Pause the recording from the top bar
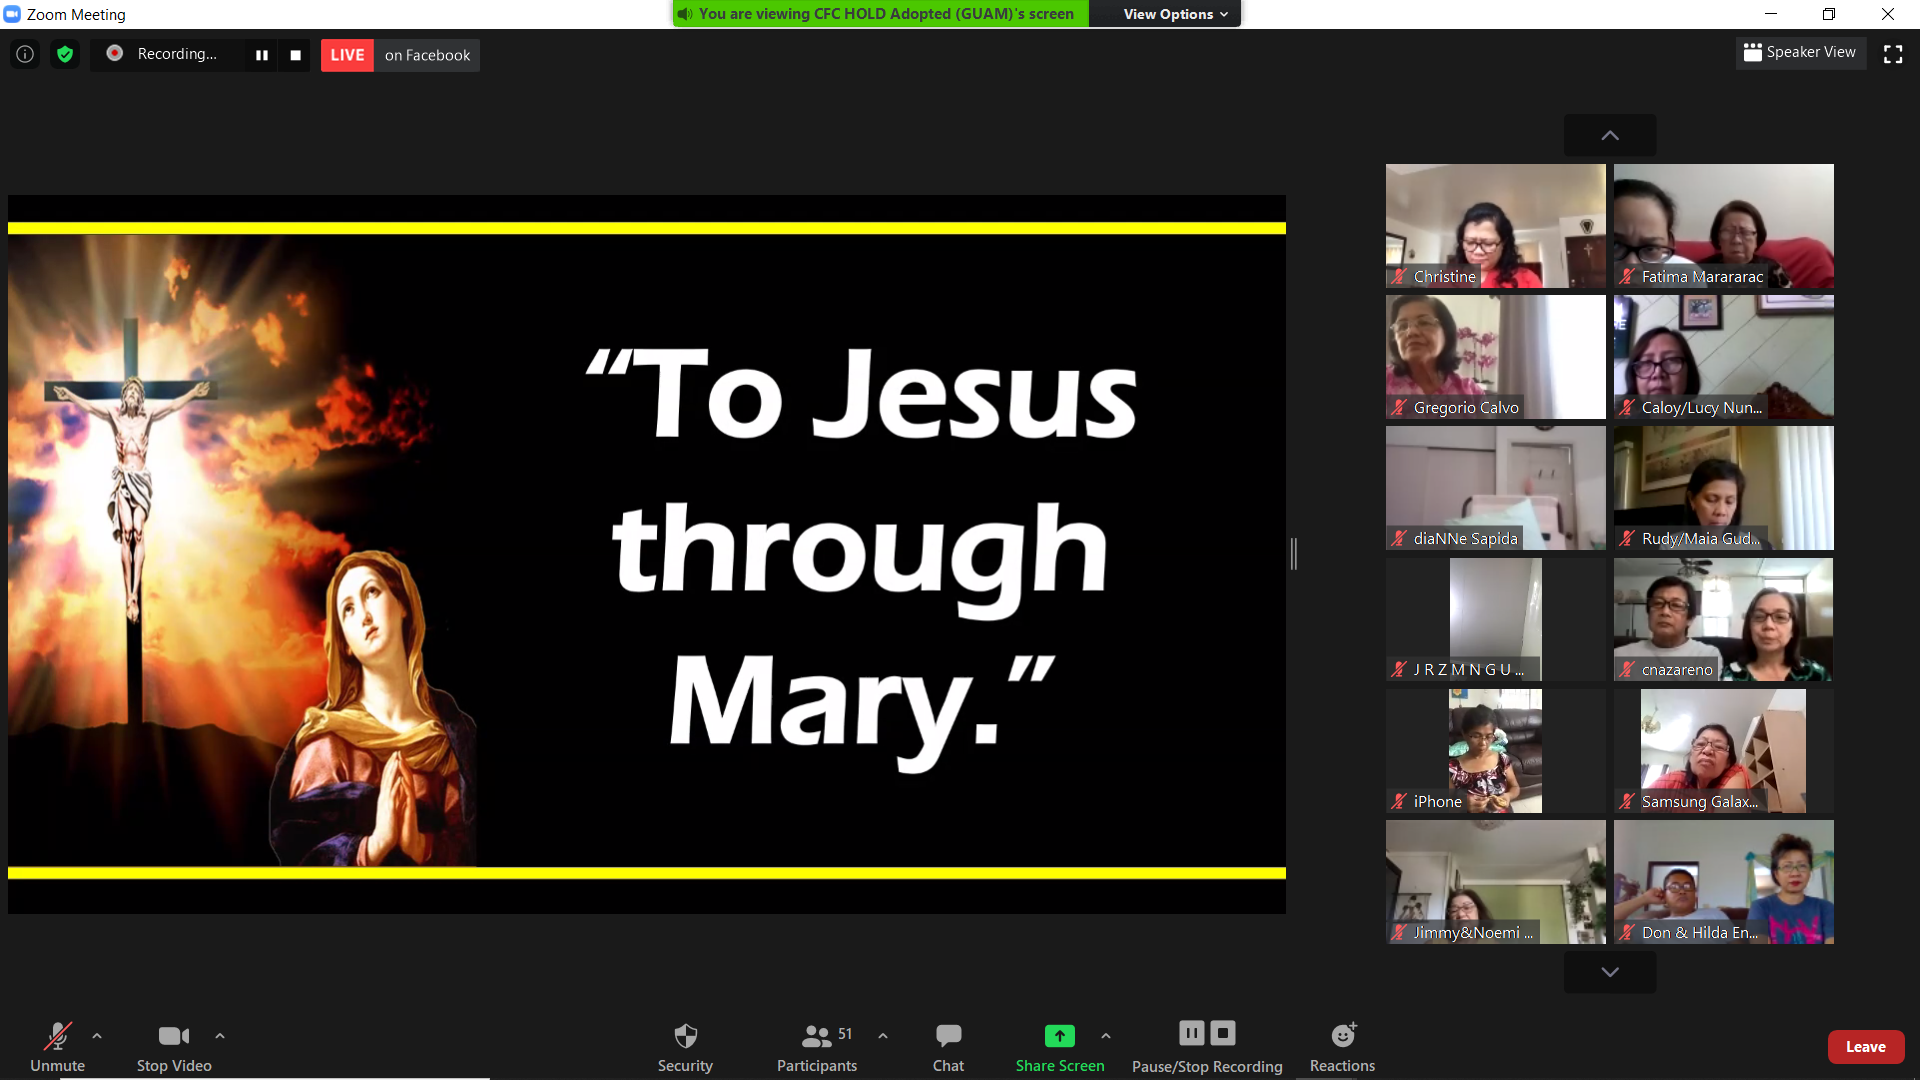 pos(262,55)
